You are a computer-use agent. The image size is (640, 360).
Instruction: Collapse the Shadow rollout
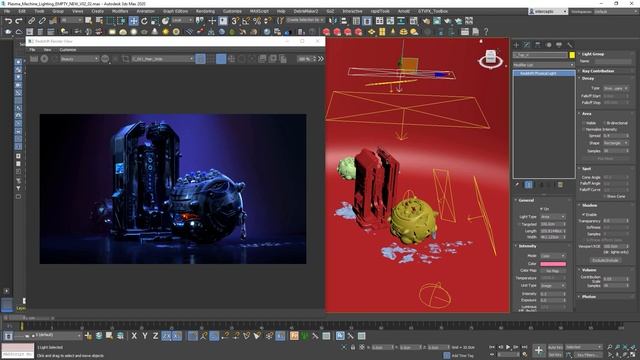[x=589, y=205]
